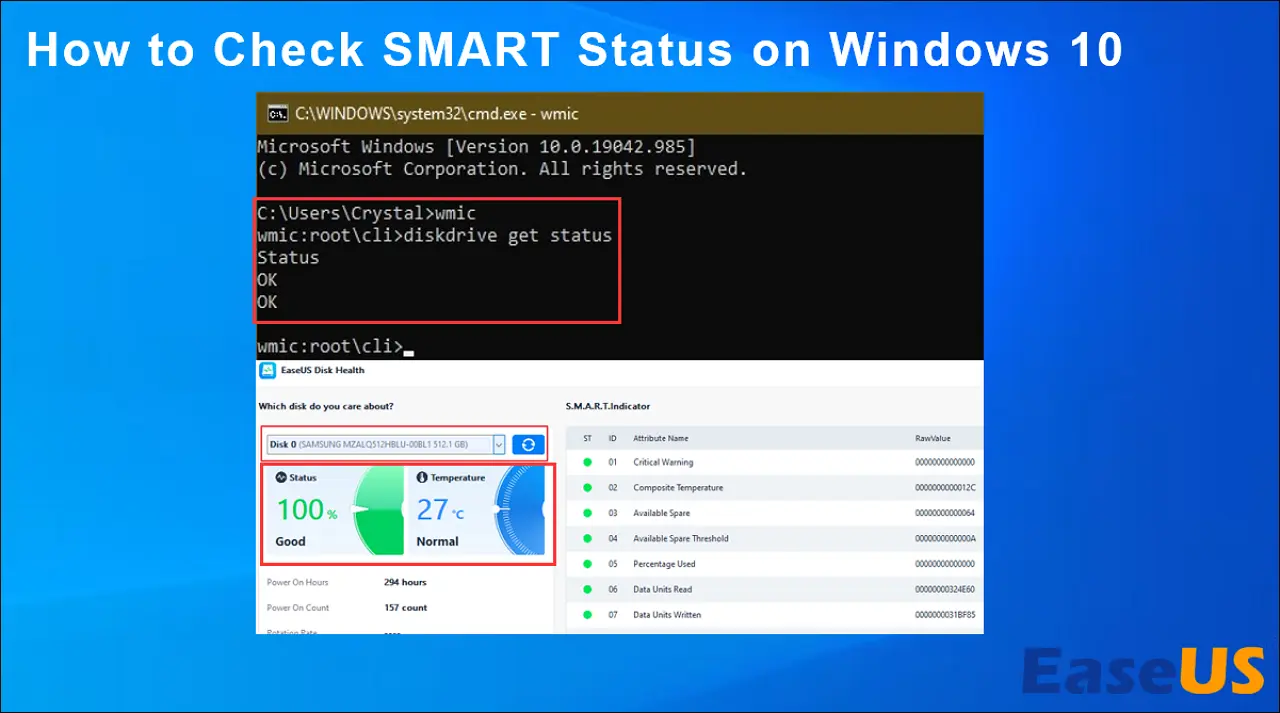The image size is (1280, 713).
Task: Click the raw value in the Composite Temperature row
Action: pyautogui.click(x=945, y=488)
